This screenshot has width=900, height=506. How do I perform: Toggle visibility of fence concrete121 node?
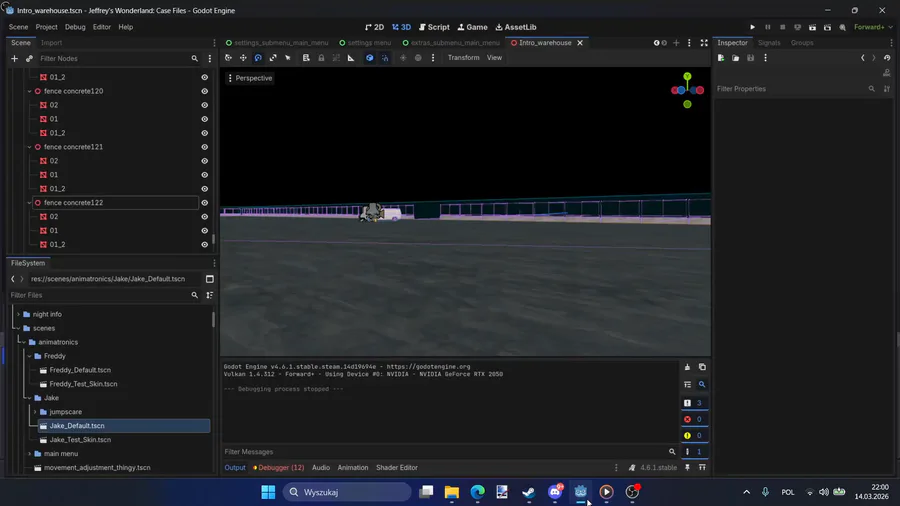pyautogui.click(x=204, y=147)
